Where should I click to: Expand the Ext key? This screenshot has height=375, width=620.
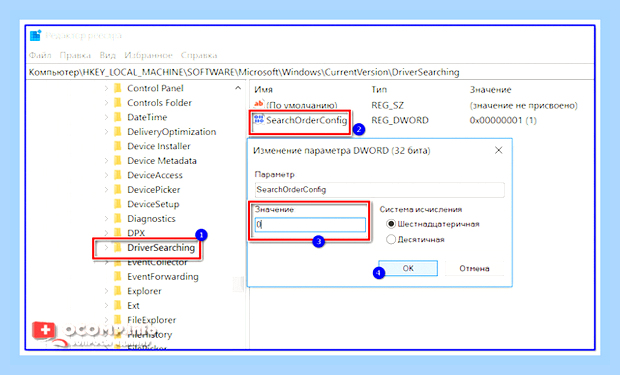(x=106, y=305)
